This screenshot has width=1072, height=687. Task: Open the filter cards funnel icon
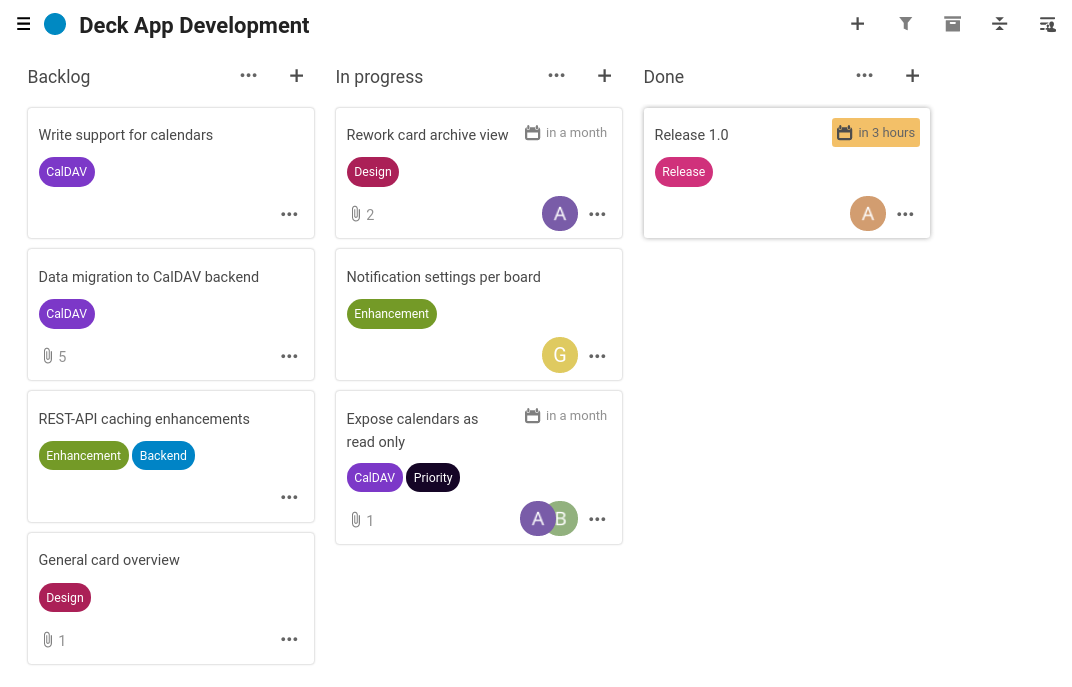pos(905,24)
